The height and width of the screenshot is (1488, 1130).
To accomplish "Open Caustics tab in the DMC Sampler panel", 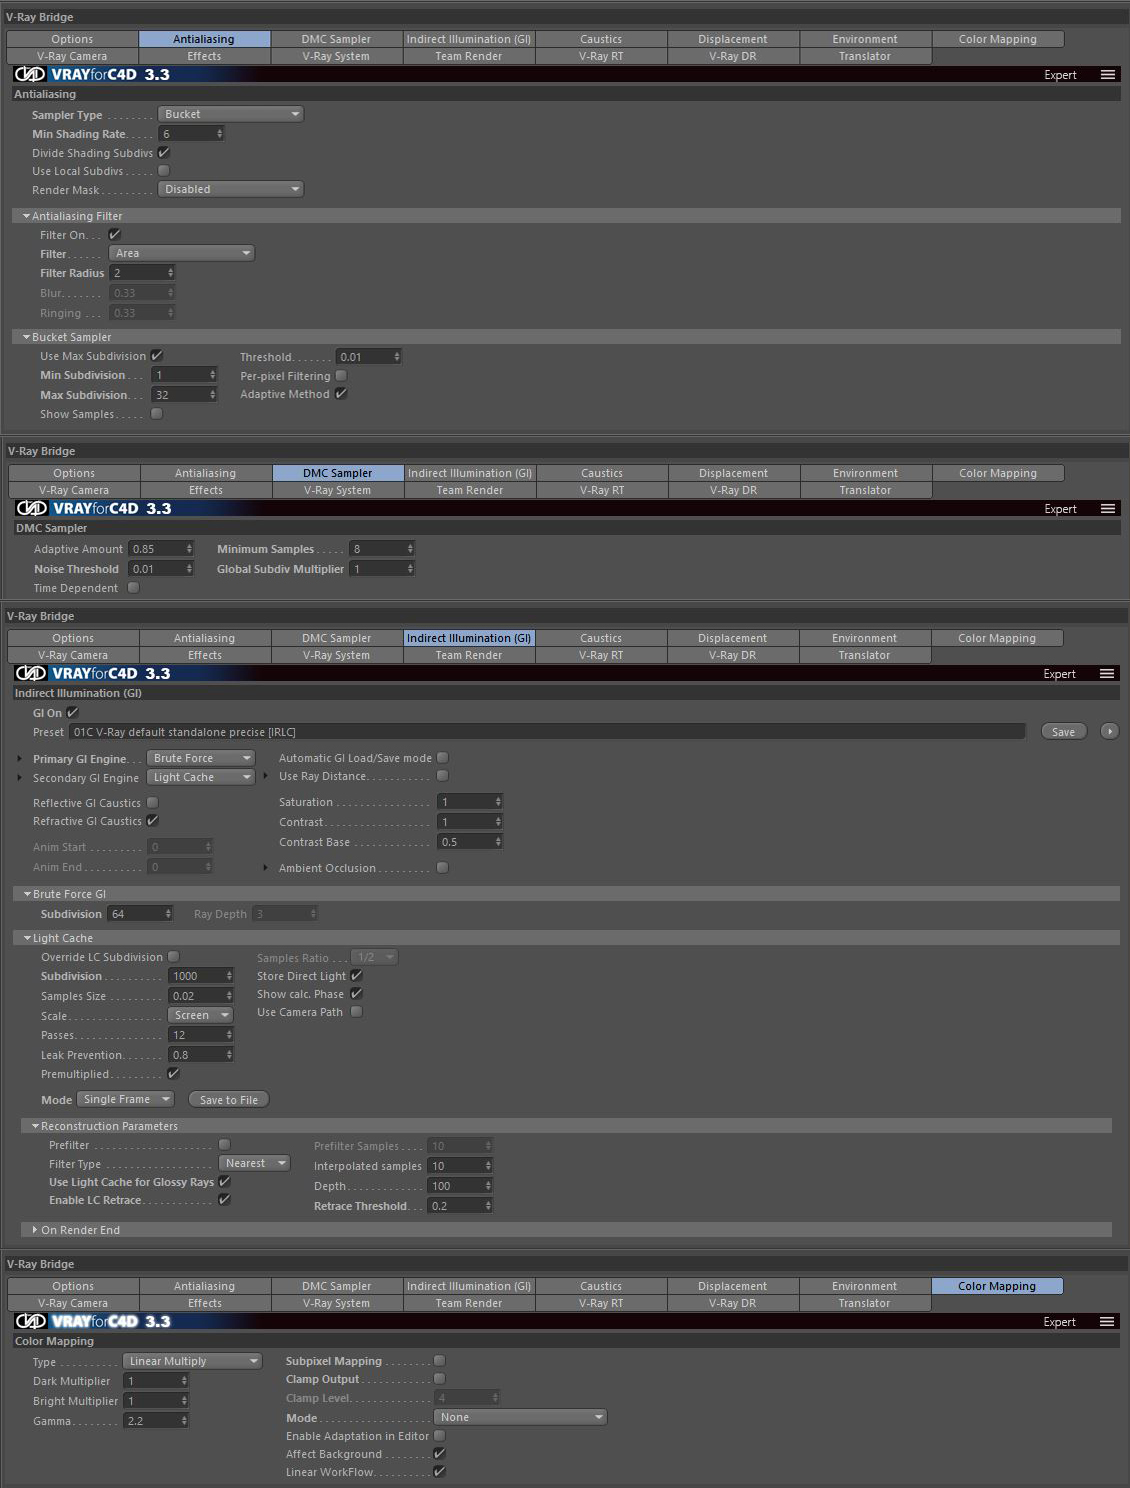I will (x=602, y=473).
